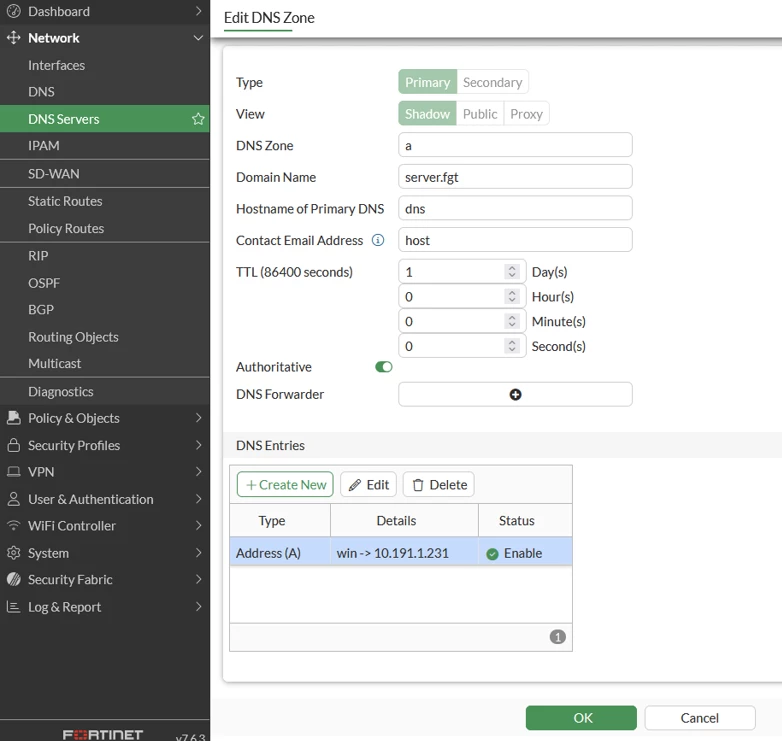Click the Fortinet logo
782x741 pixels.
click(103, 735)
